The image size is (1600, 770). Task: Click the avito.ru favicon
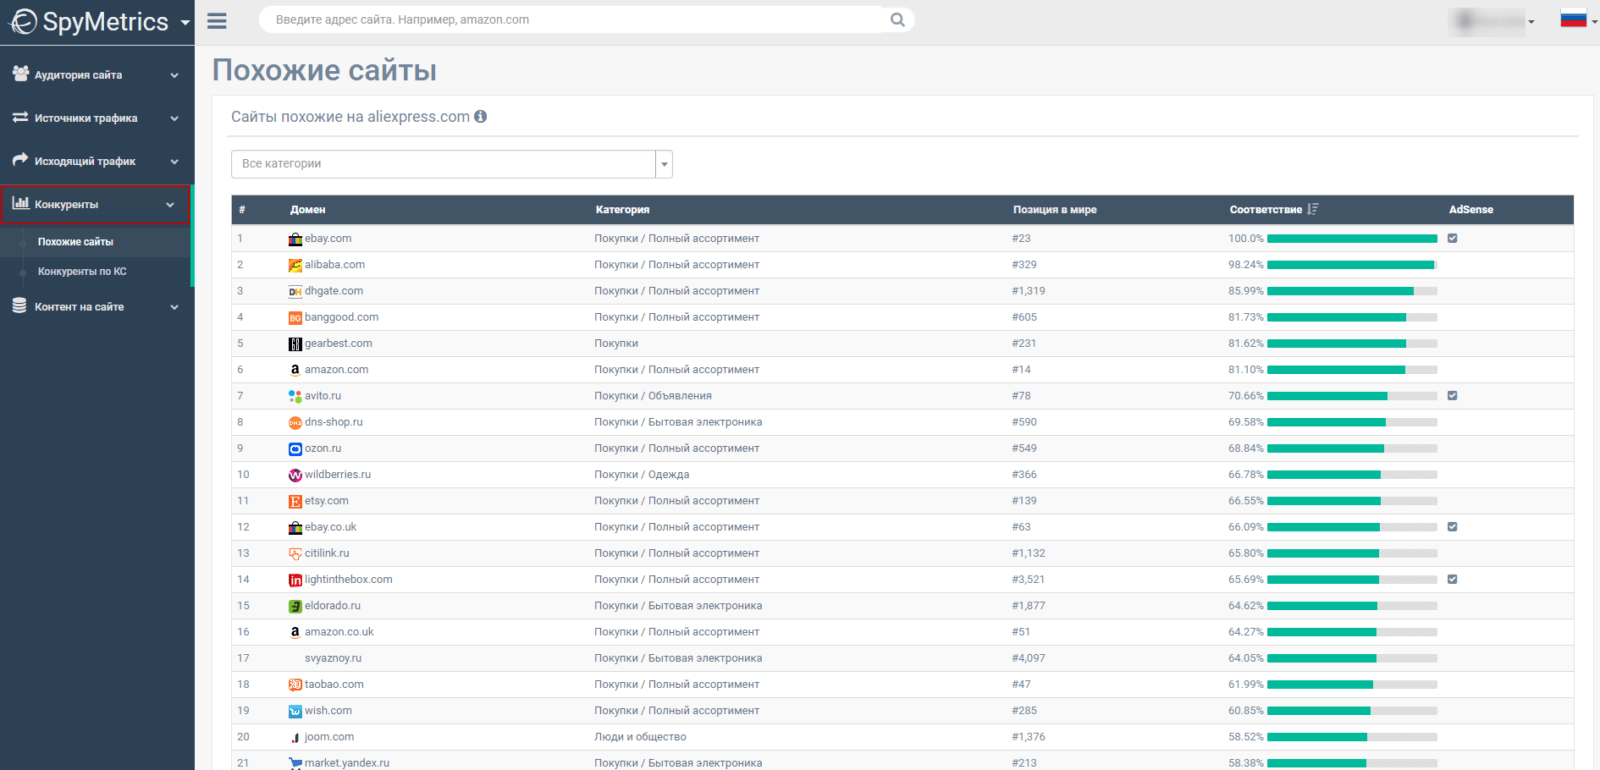click(295, 396)
